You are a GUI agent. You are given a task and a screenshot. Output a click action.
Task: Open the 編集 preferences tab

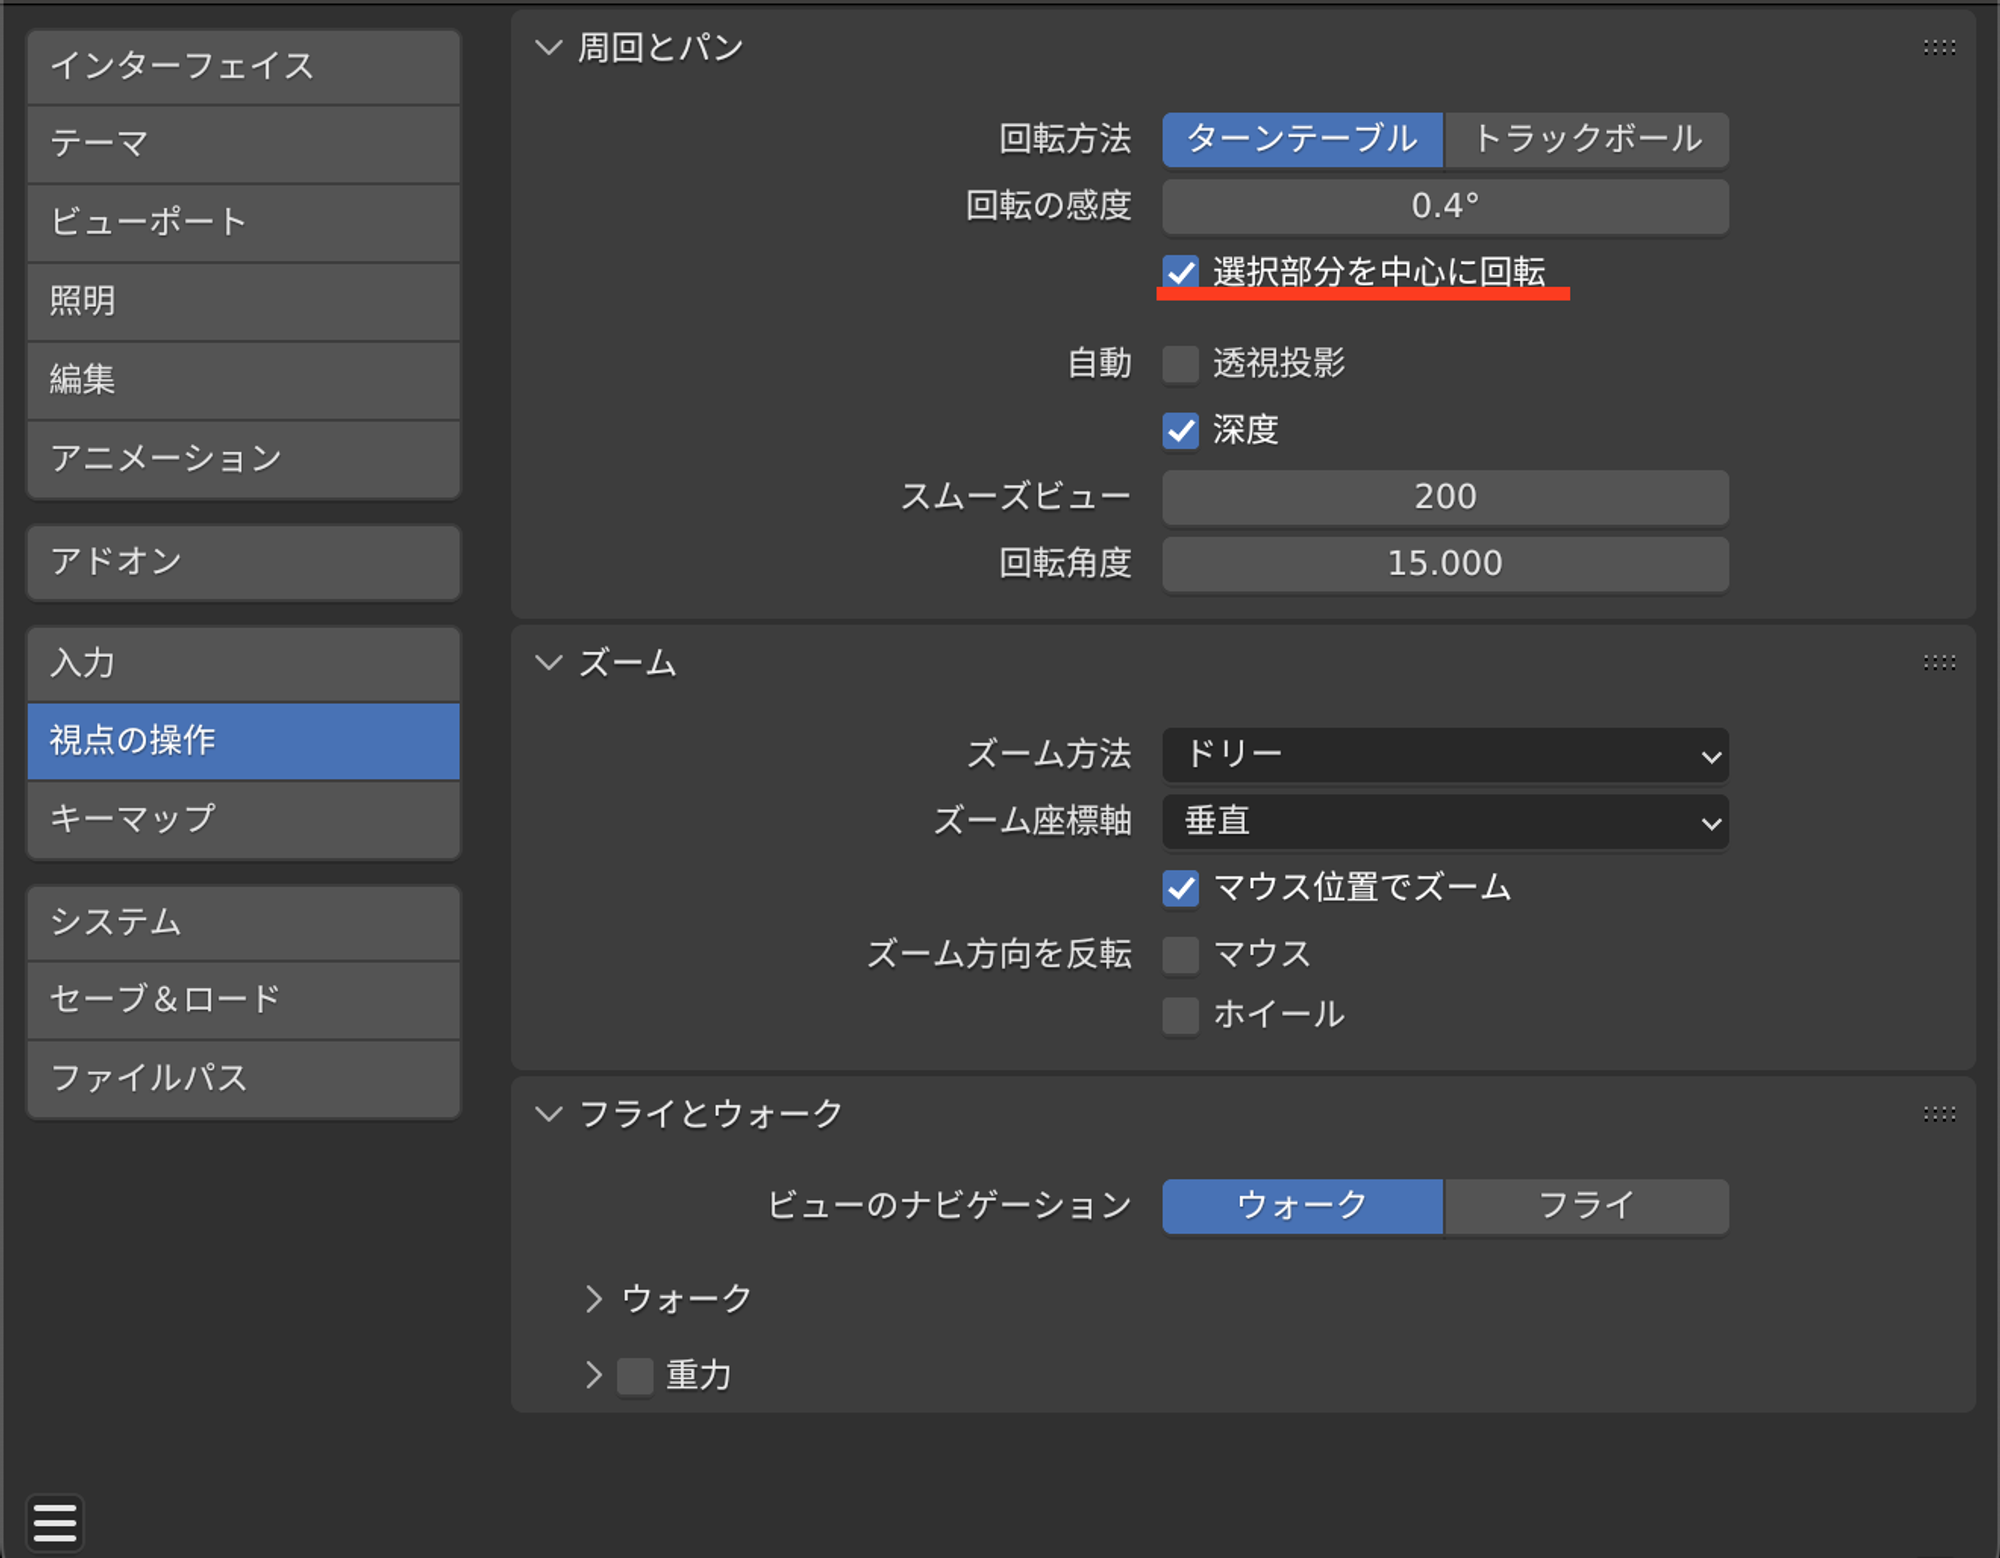click(244, 380)
